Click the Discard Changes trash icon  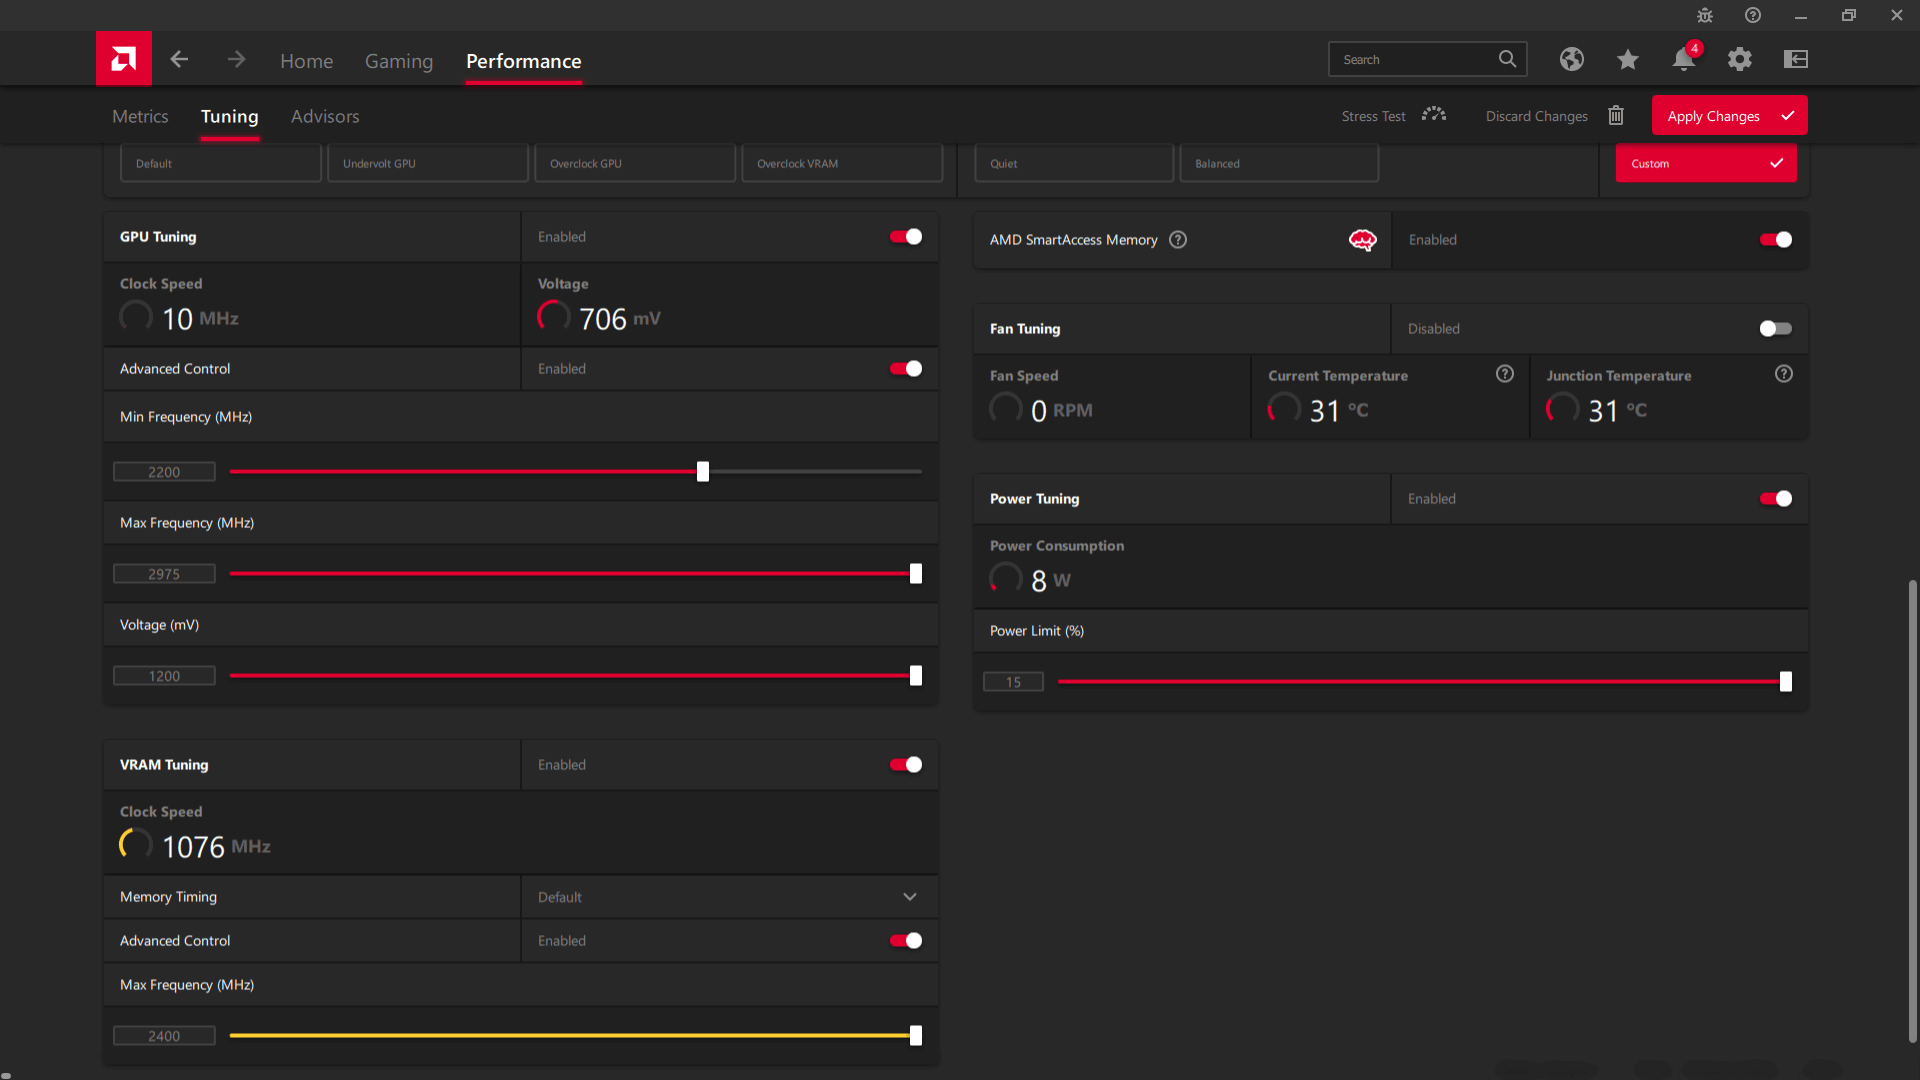(x=1616, y=115)
